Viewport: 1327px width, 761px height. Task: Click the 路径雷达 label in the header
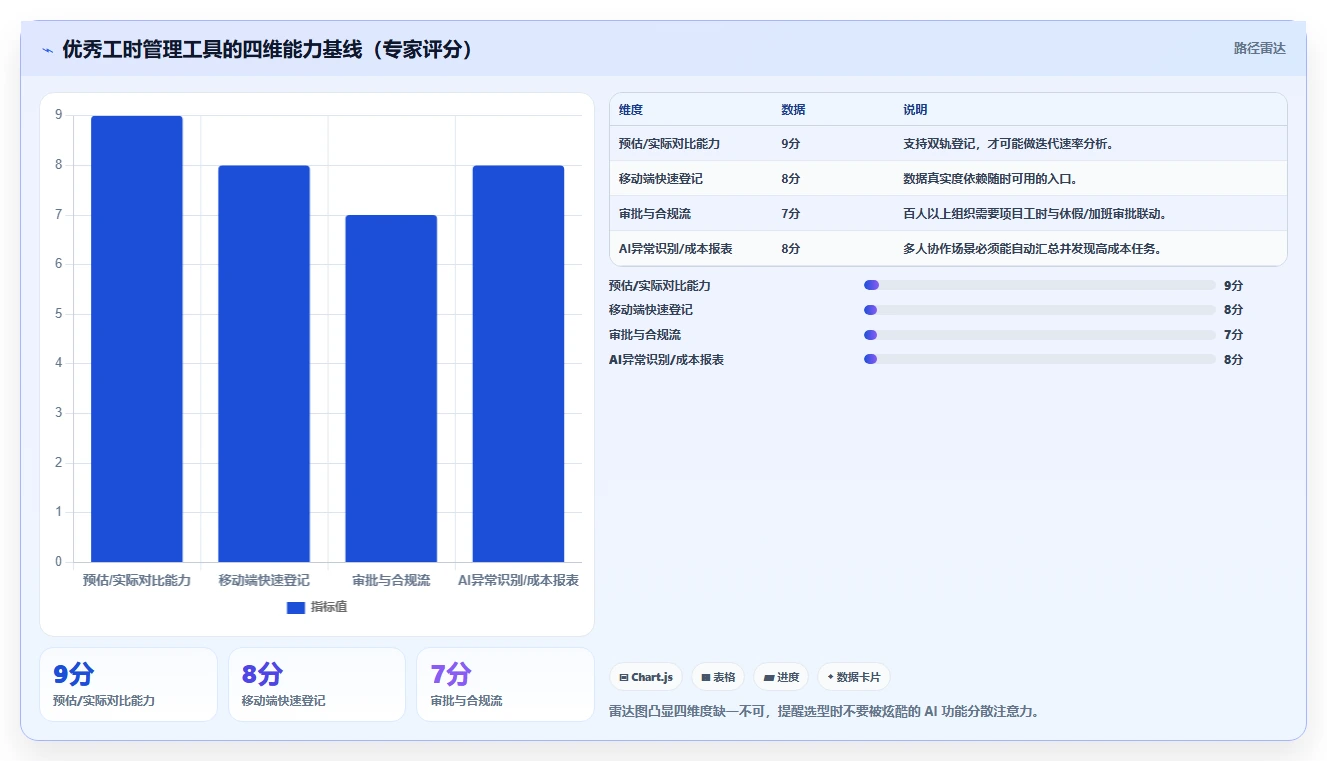tap(1259, 48)
